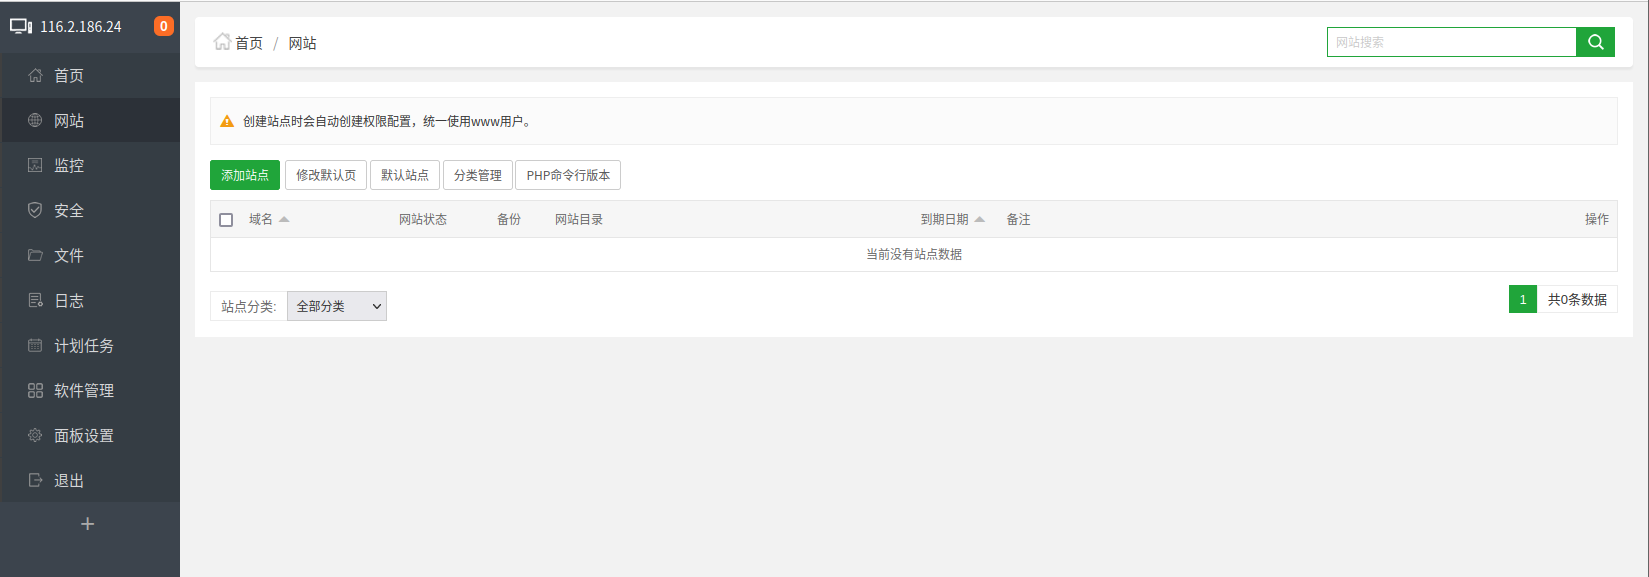The image size is (1649, 577).
Task: Select 退出 in sidebar menu
Action: coord(90,480)
